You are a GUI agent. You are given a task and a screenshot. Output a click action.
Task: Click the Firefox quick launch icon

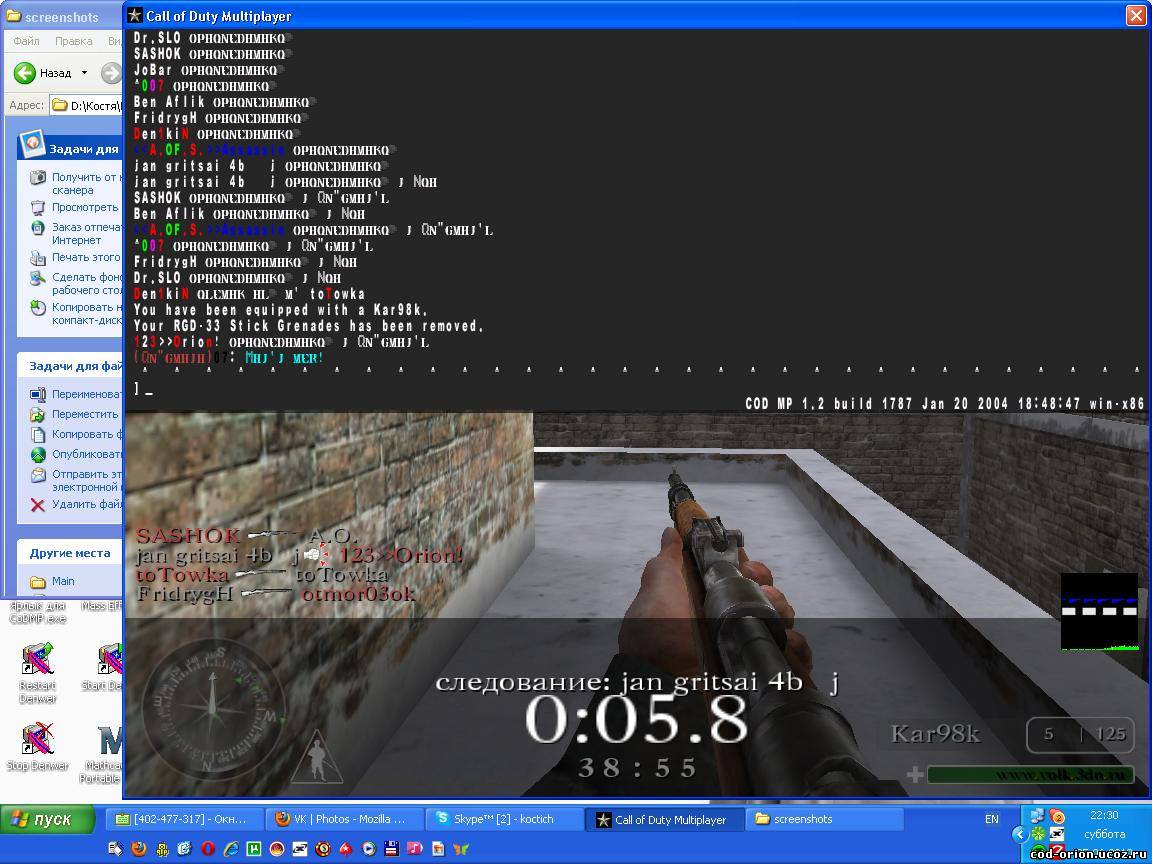(x=139, y=849)
